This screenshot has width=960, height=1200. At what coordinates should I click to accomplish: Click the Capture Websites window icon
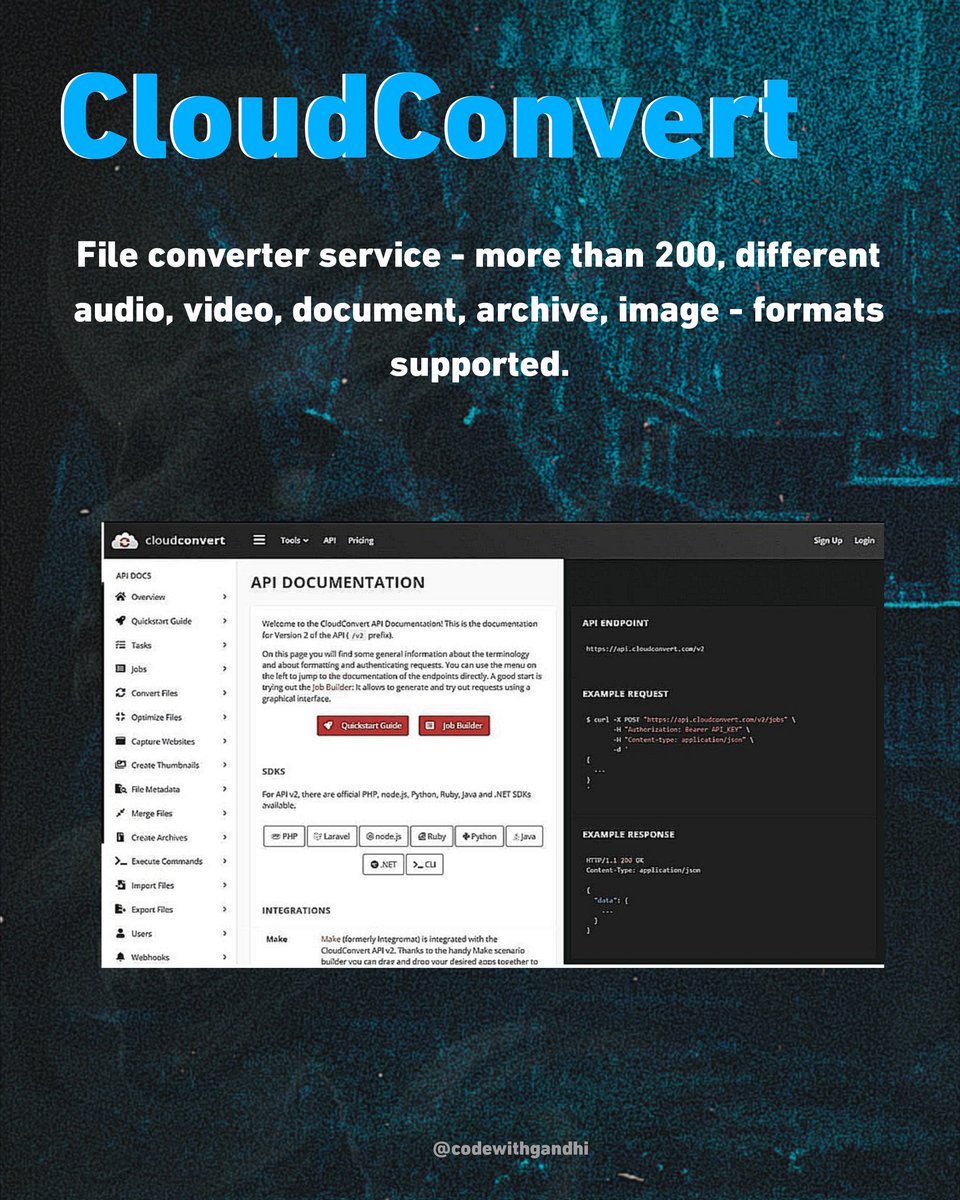(x=120, y=741)
